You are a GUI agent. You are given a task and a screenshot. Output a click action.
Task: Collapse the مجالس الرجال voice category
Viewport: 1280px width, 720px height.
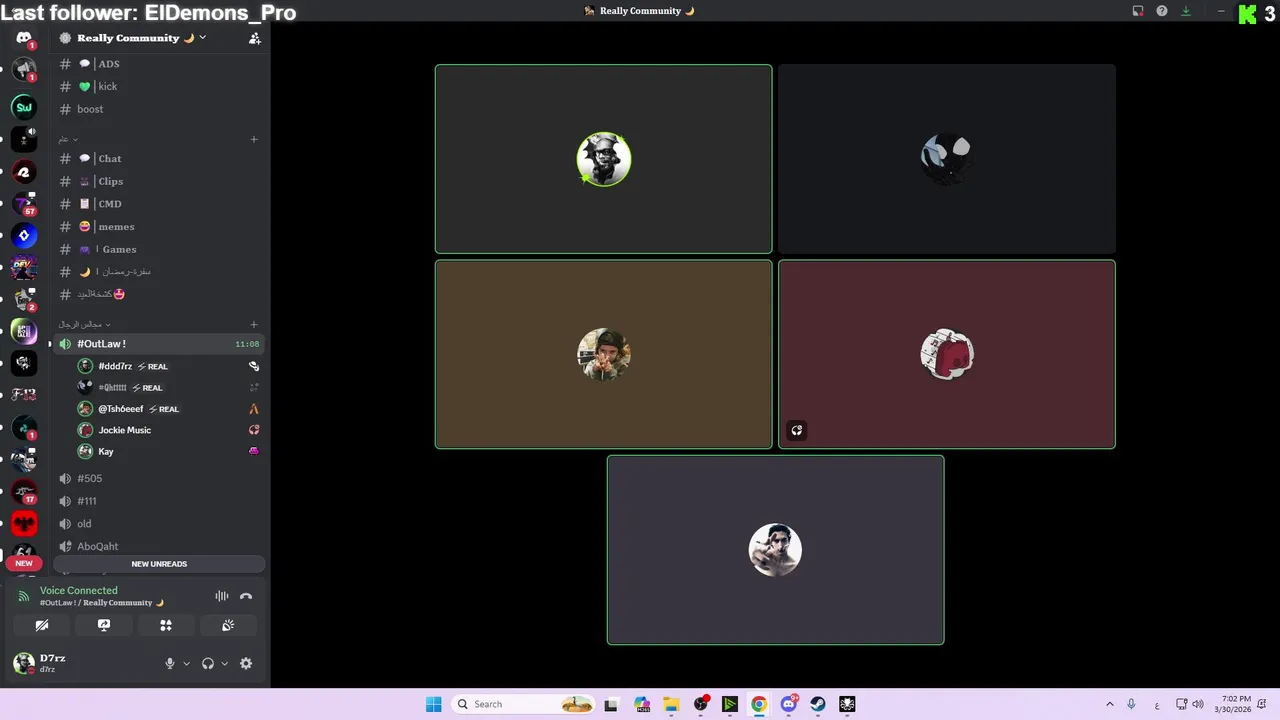click(x=84, y=324)
